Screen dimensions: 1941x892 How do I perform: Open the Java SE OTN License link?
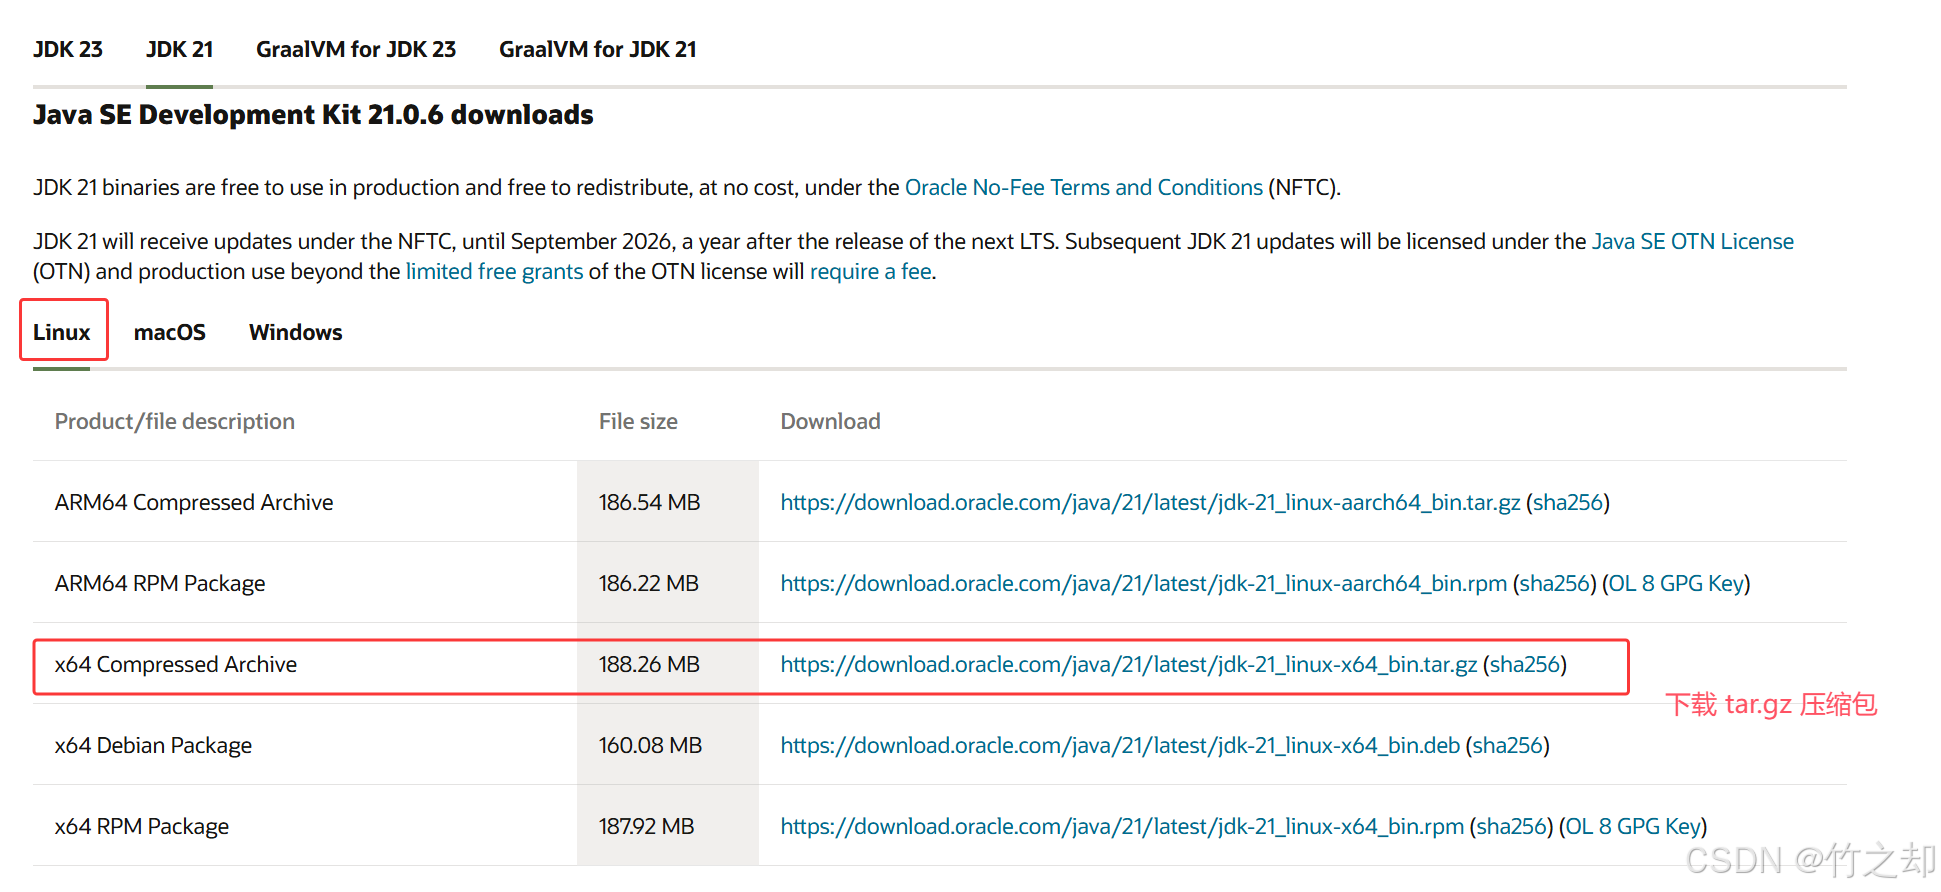[1693, 241]
